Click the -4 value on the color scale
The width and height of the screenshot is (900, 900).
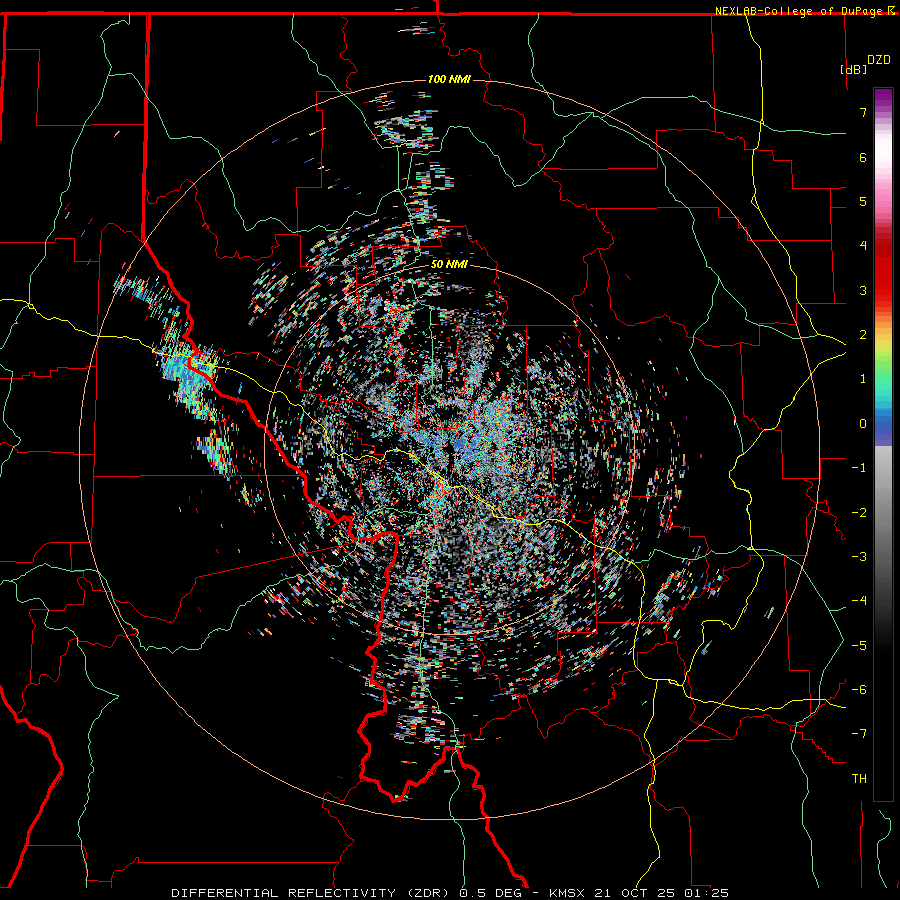coord(859,601)
